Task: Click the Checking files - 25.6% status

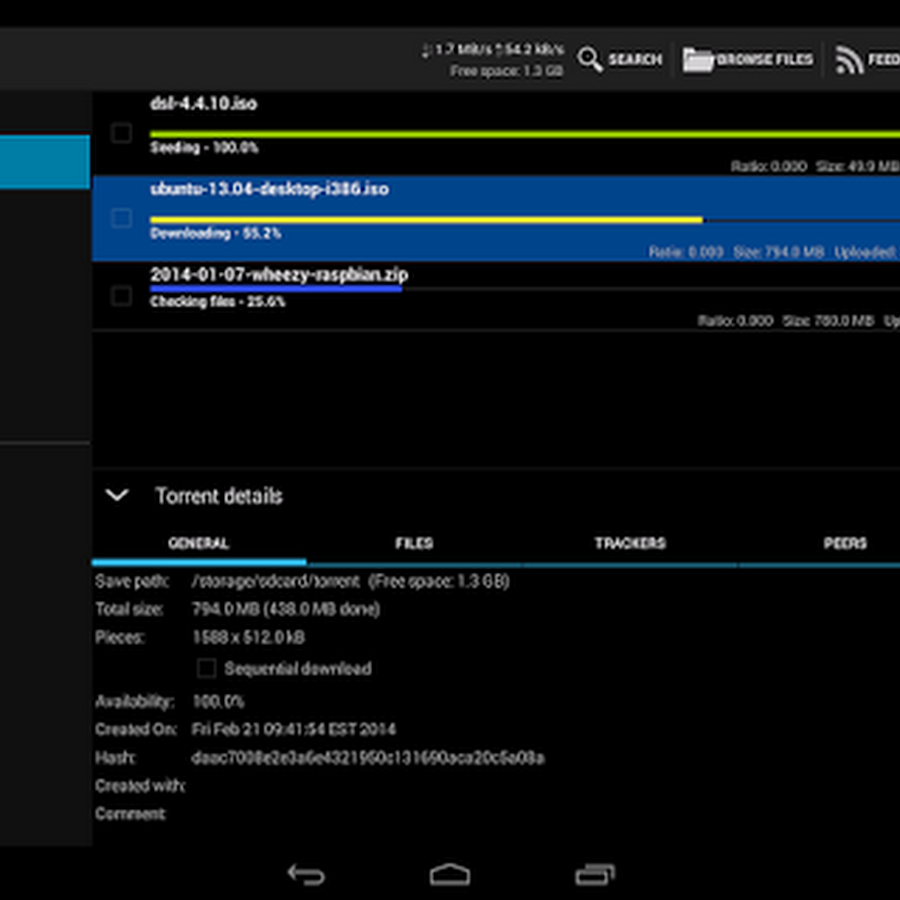Action: pyautogui.click(x=218, y=301)
